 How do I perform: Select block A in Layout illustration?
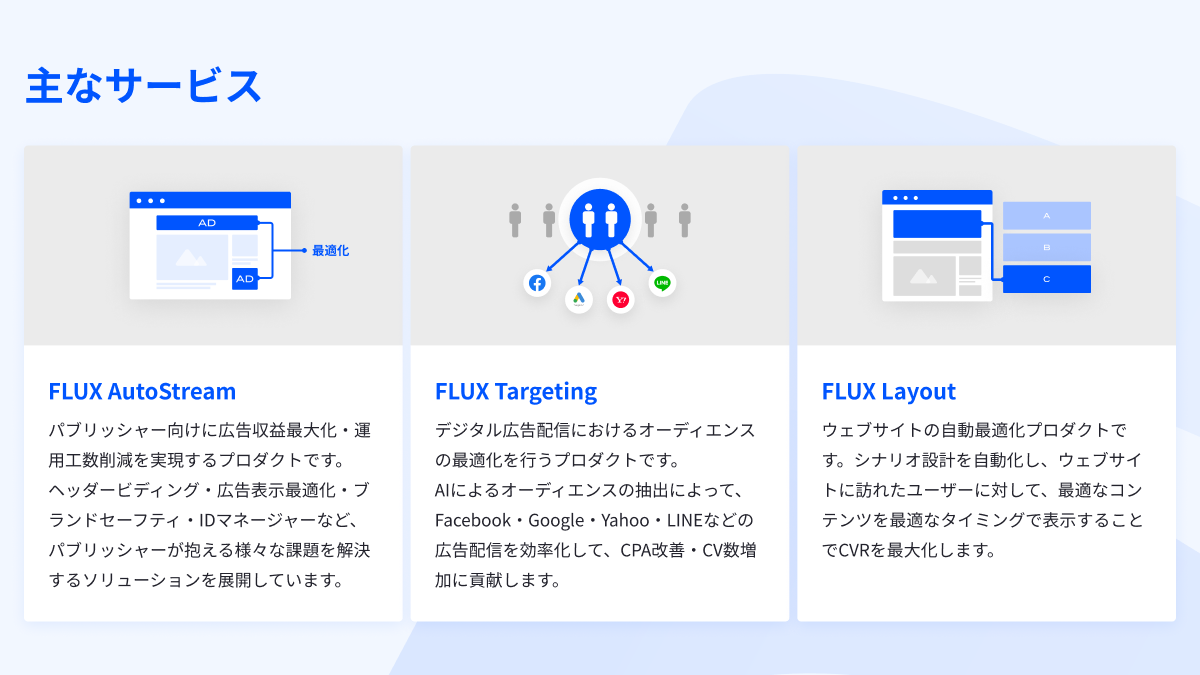click(x=1047, y=216)
